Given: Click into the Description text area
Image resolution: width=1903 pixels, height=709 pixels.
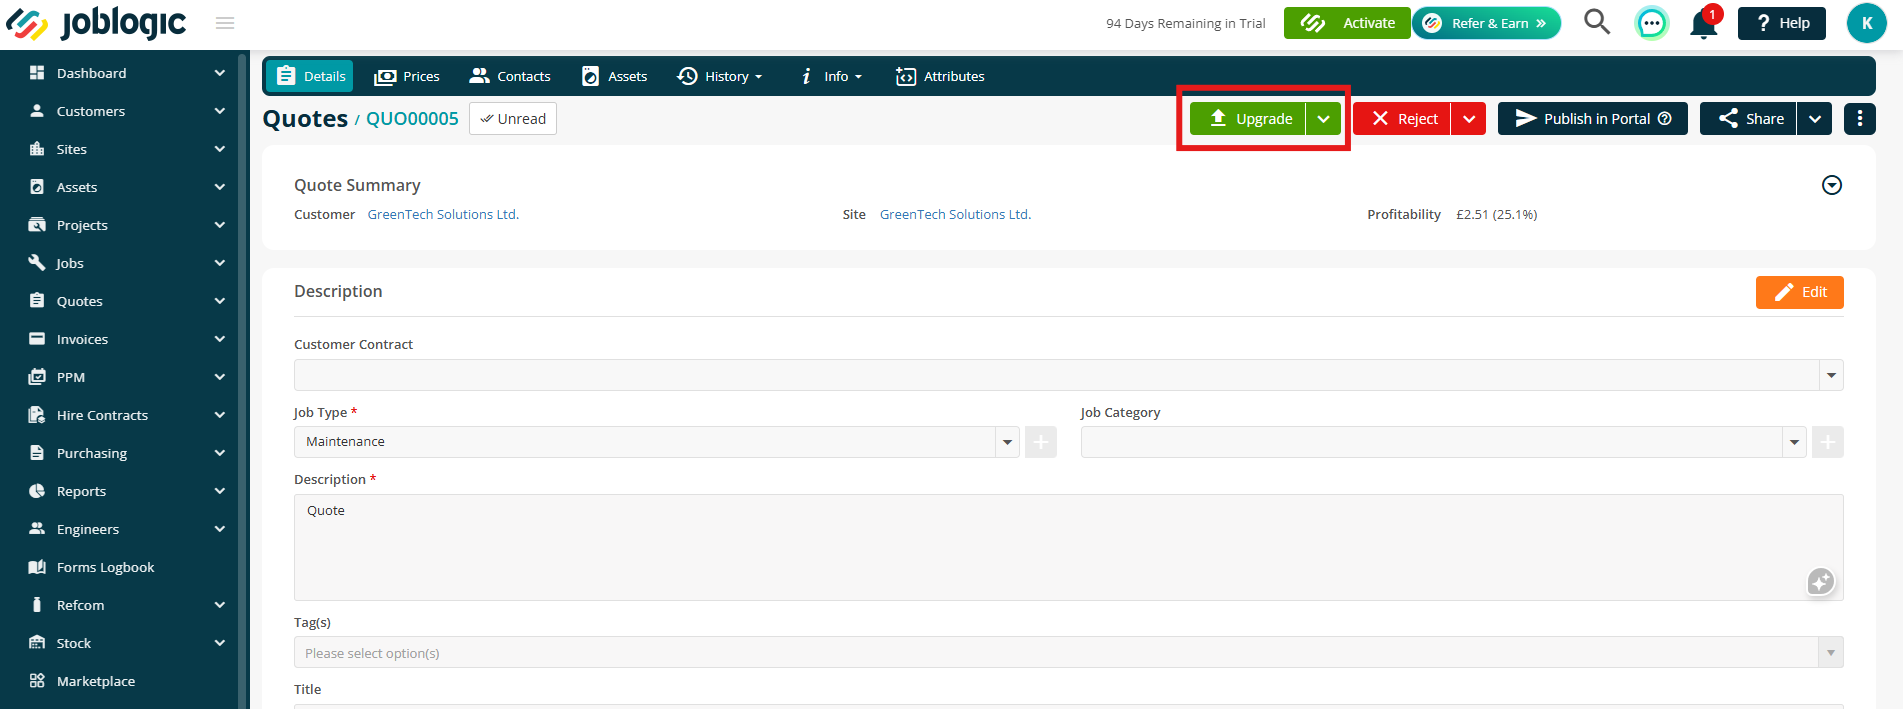Looking at the screenshot, I should tap(1068, 548).
